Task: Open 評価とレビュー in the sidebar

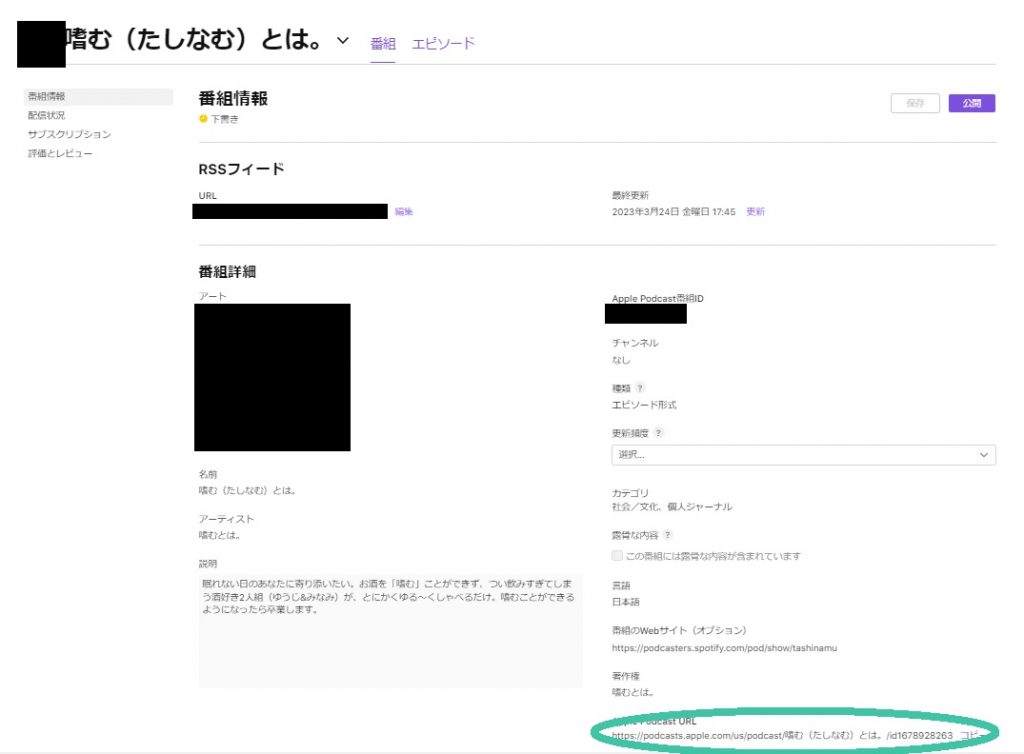Action: click(60, 153)
